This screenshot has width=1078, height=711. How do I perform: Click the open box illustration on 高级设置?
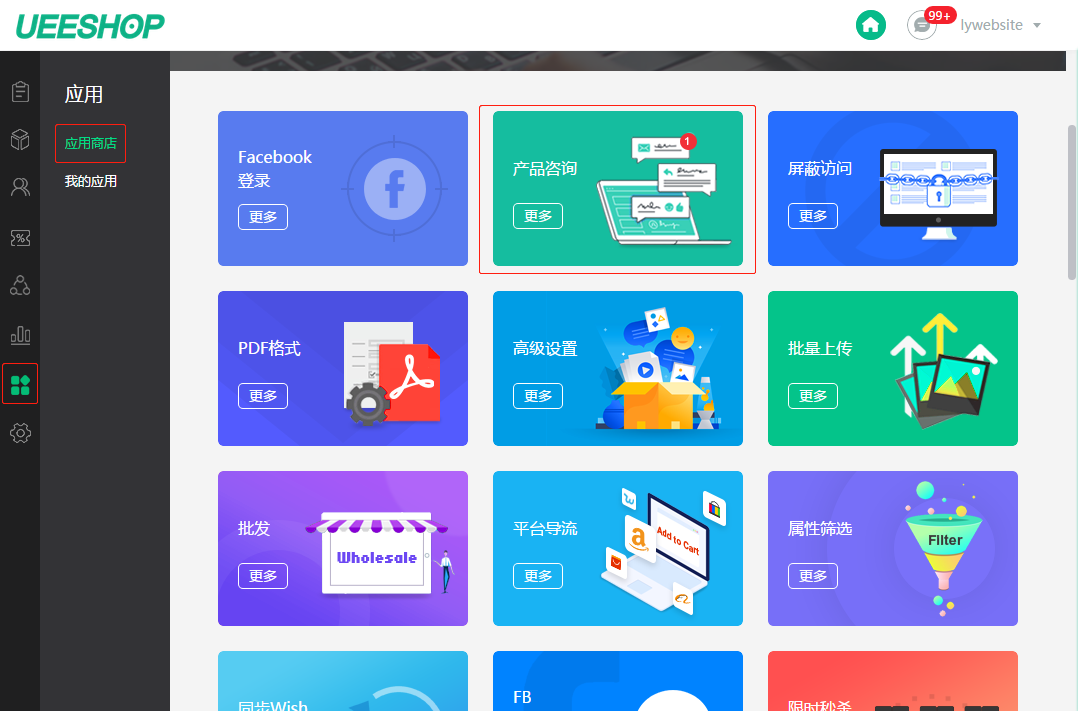658,369
